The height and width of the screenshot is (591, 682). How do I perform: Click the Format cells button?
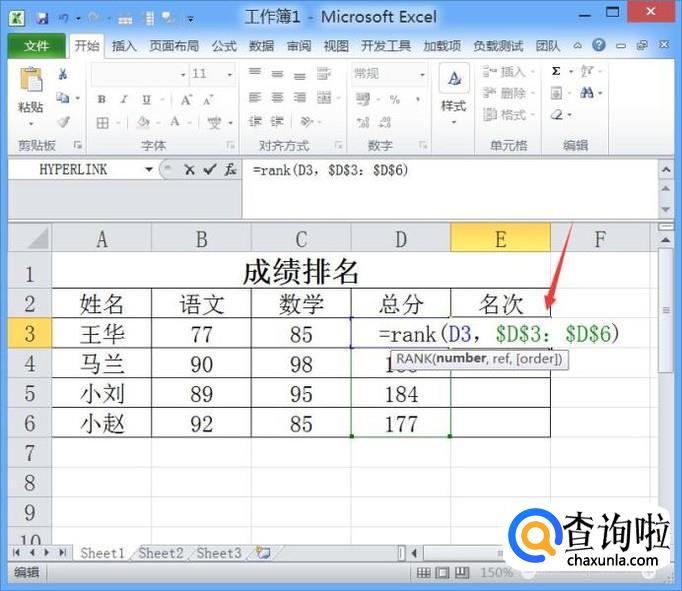pyautogui.click(x=508, y=115)
